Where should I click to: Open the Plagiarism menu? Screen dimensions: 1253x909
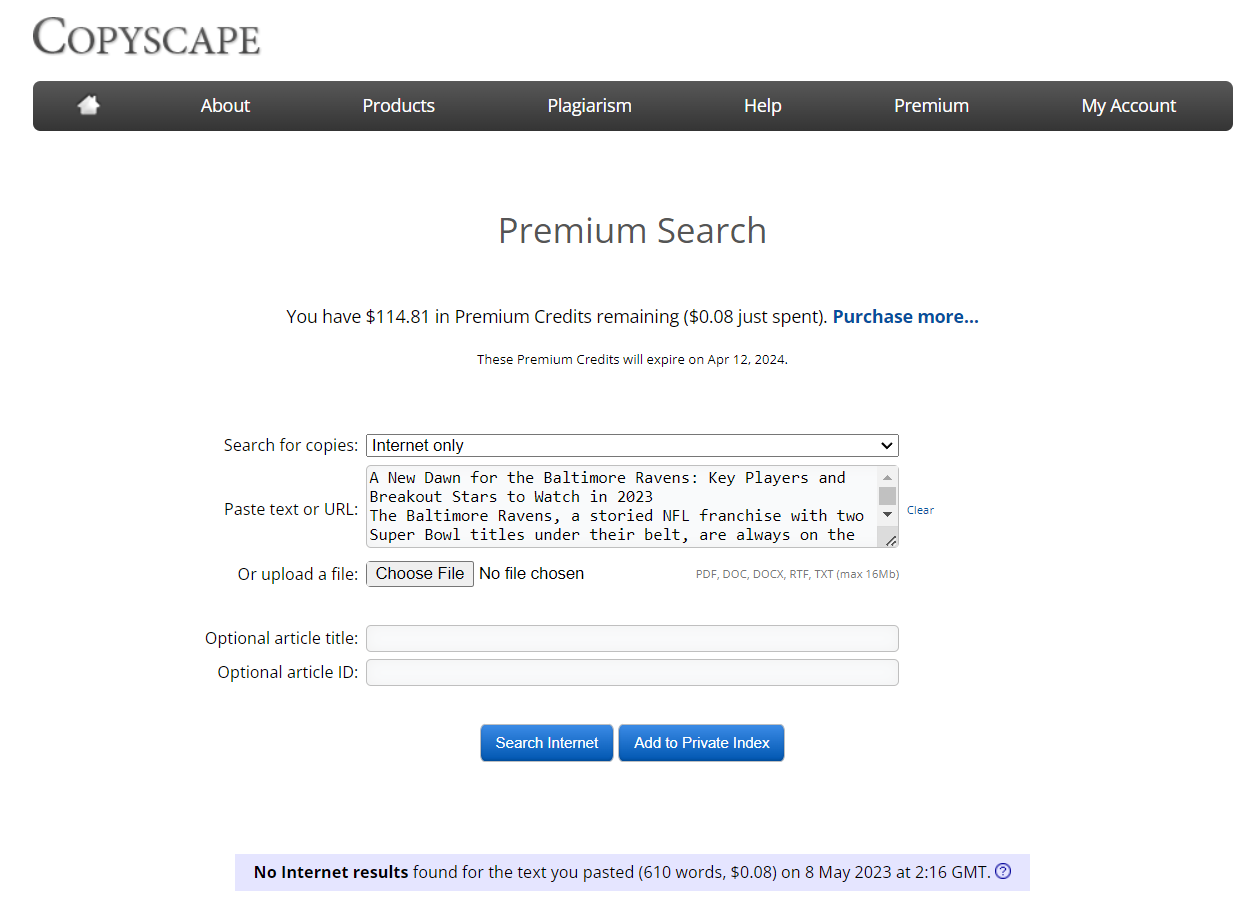tap(589, 105)
